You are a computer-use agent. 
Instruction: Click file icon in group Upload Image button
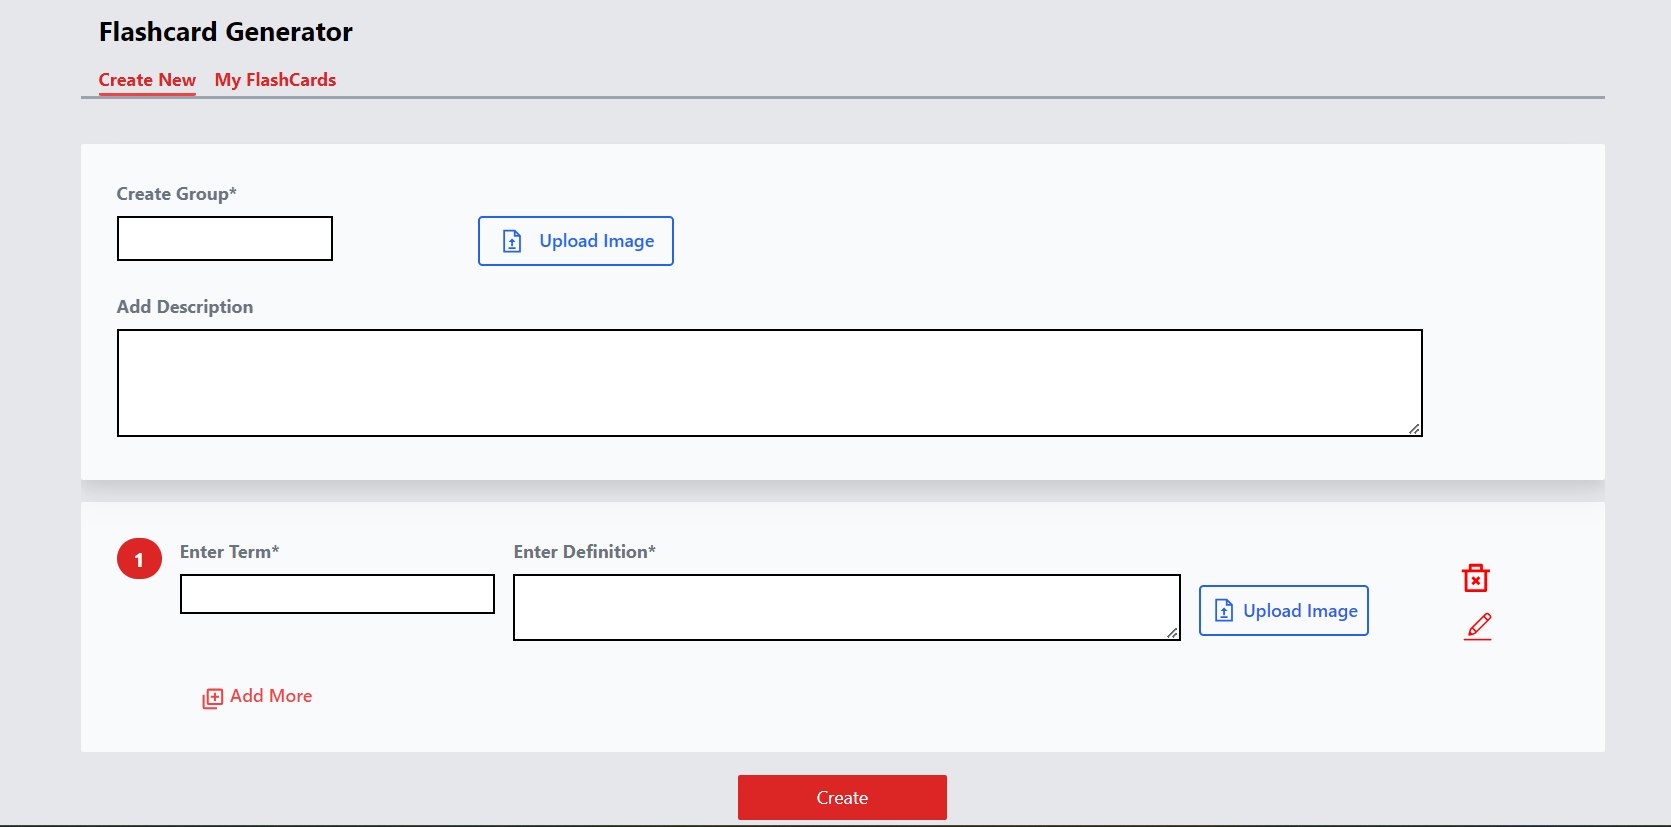tap(512, 241)
